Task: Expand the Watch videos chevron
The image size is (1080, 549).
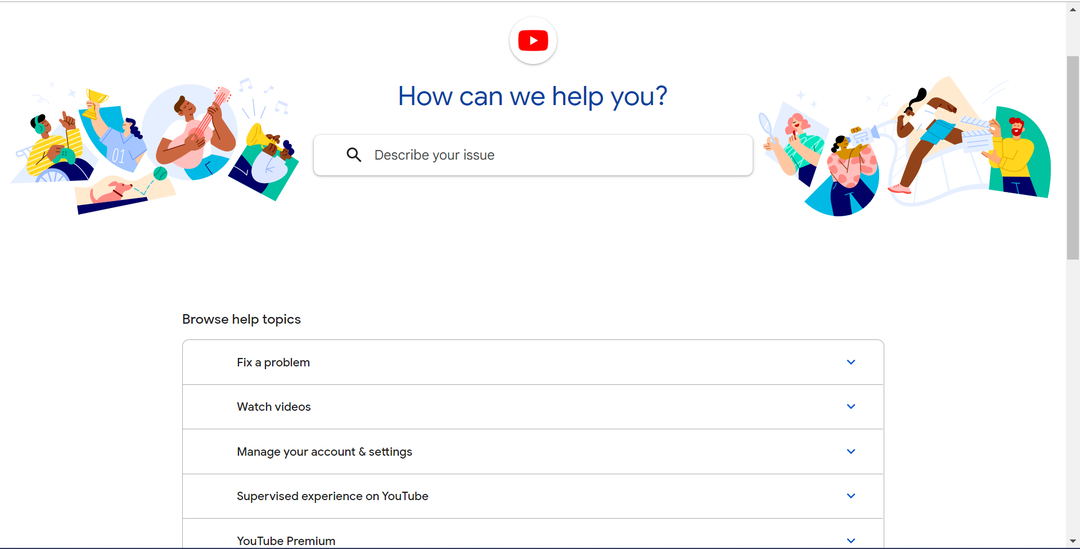Action: [x=851, y=406]
